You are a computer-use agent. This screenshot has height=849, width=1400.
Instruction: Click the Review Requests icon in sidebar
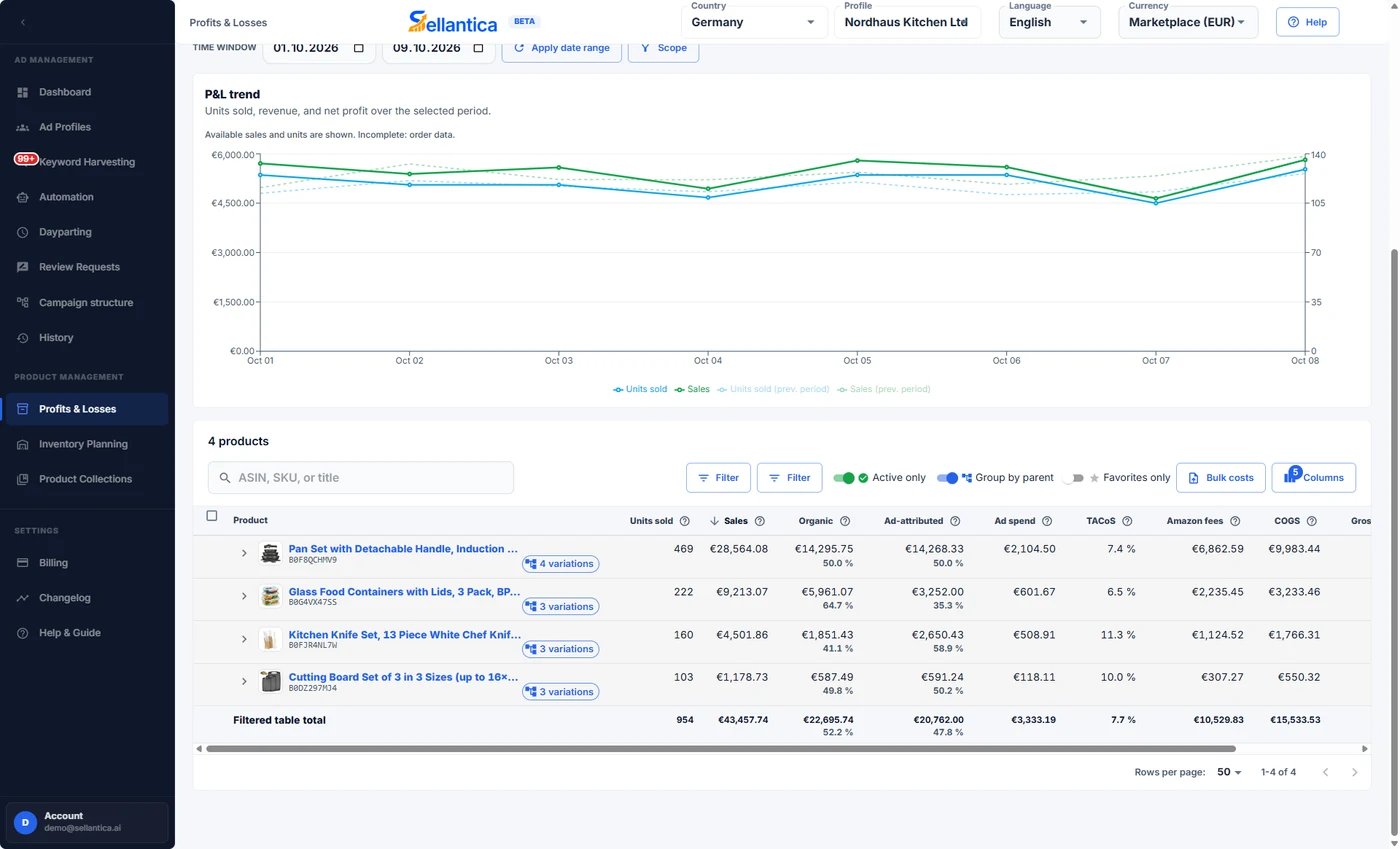coord(23,267)
